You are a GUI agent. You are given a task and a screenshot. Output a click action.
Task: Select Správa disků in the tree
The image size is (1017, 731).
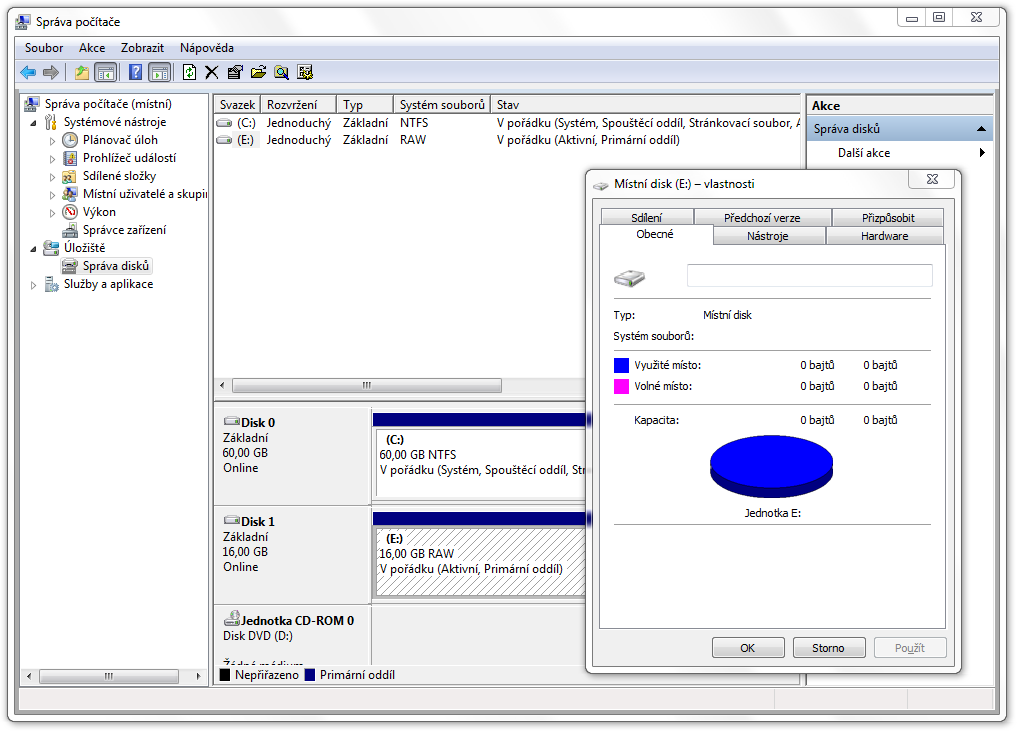tap(115, 266)
